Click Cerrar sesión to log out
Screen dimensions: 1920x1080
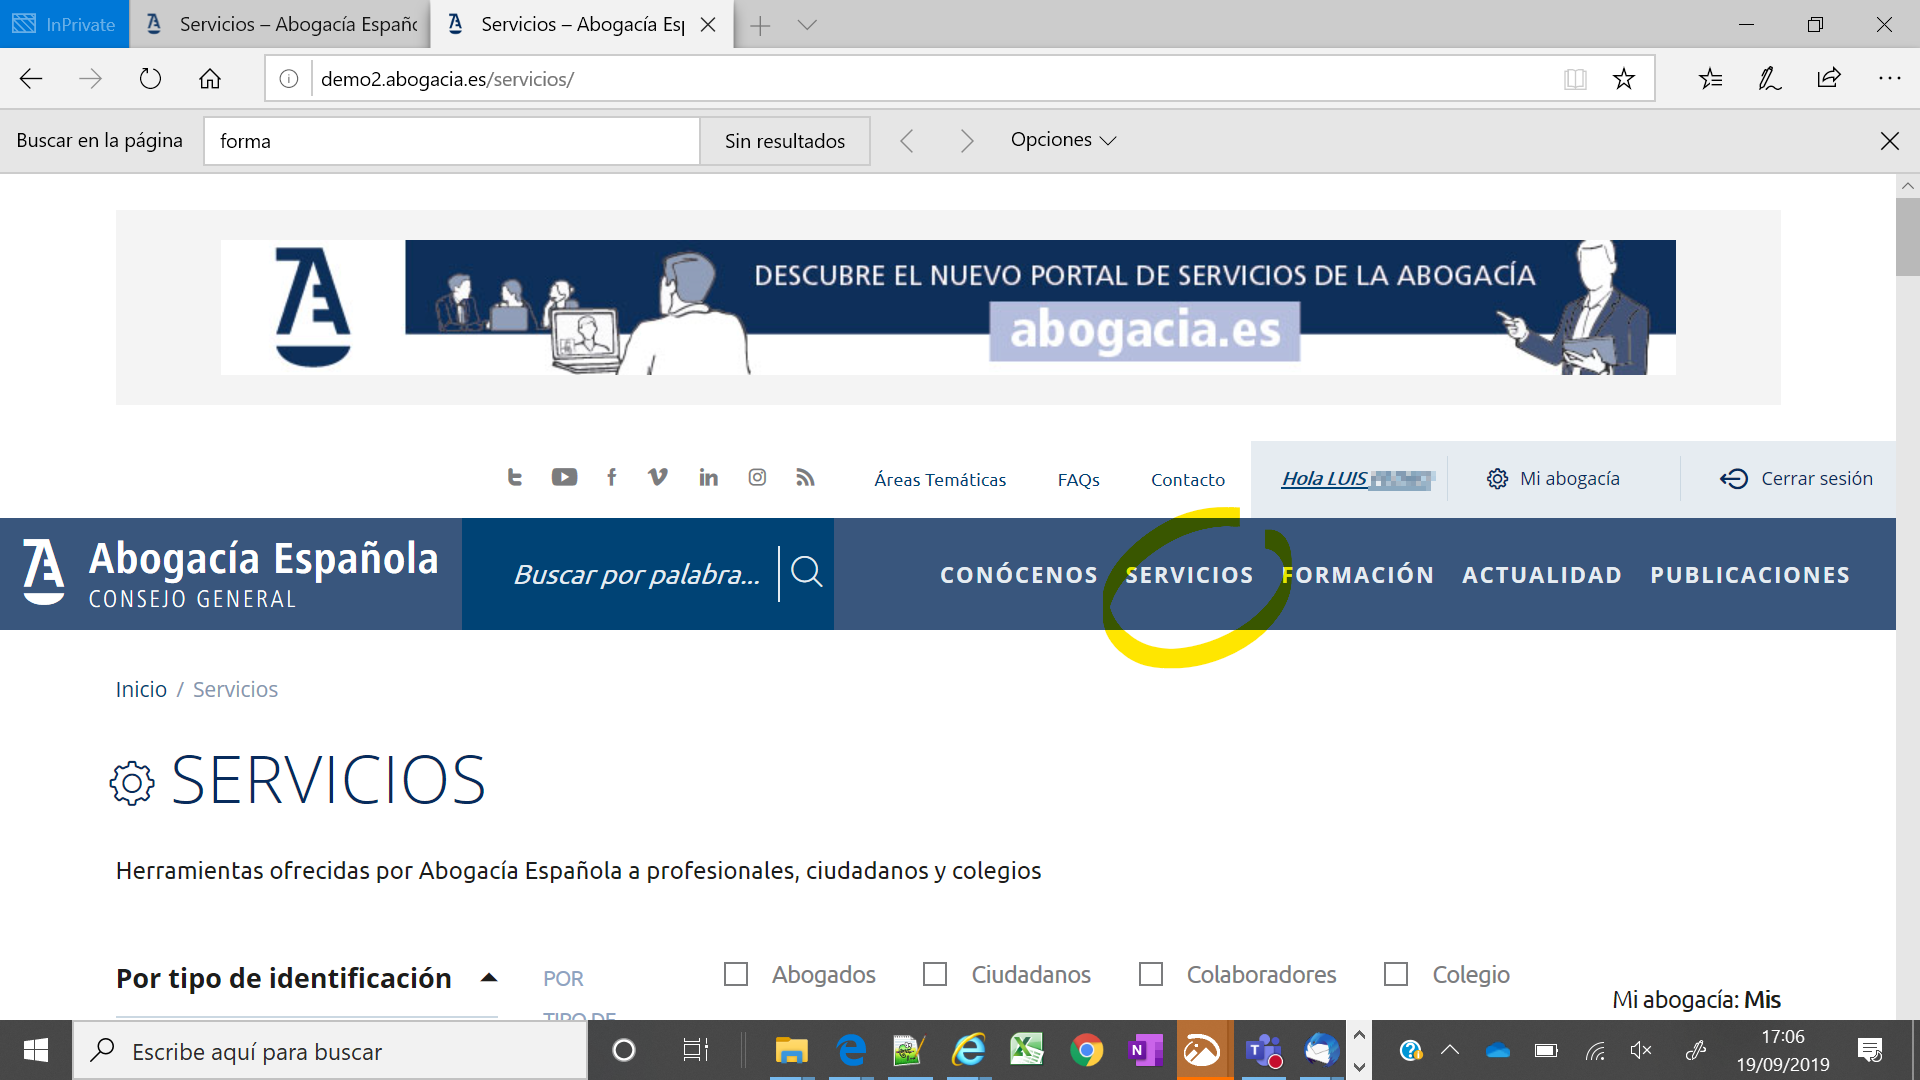point(1796,479)
